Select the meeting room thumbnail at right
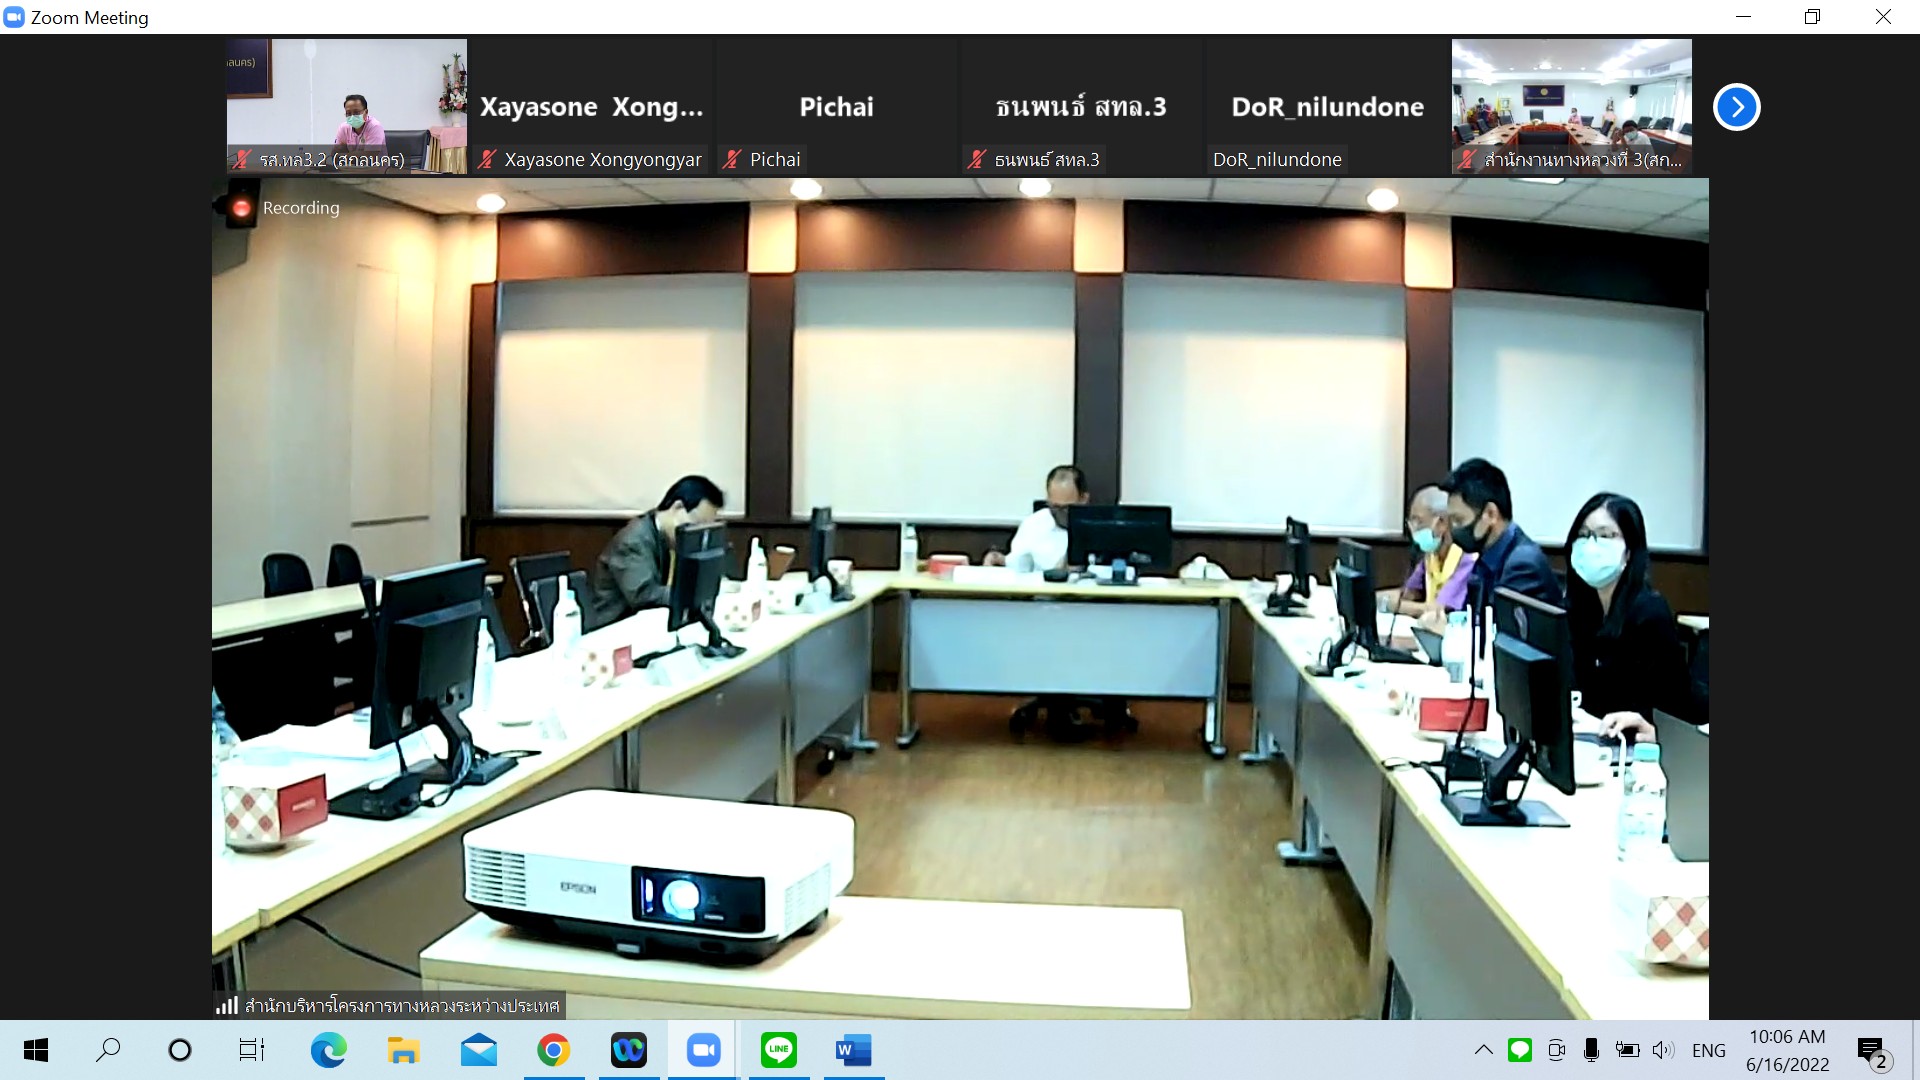This screenshot has height=1080, width=1920. pos(1571,107)
